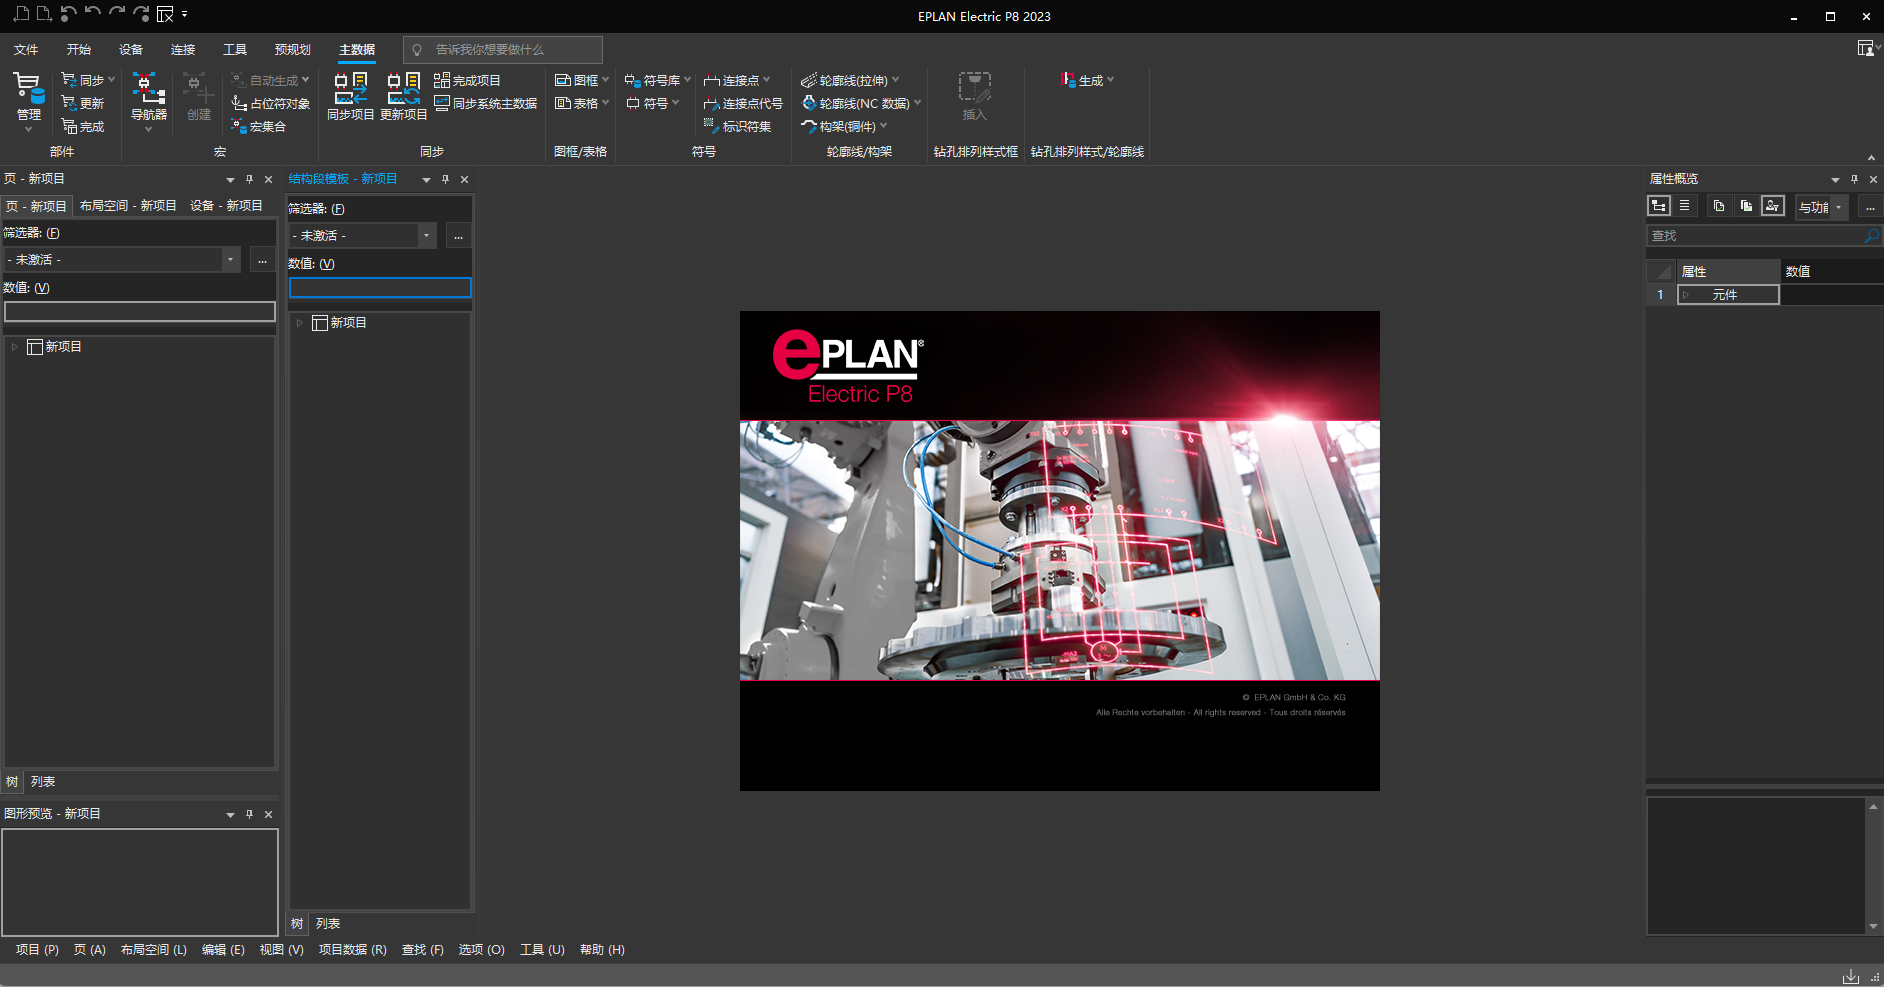Click the 更新项目 update project icon
1884x987 pixels.
(404, 89)
